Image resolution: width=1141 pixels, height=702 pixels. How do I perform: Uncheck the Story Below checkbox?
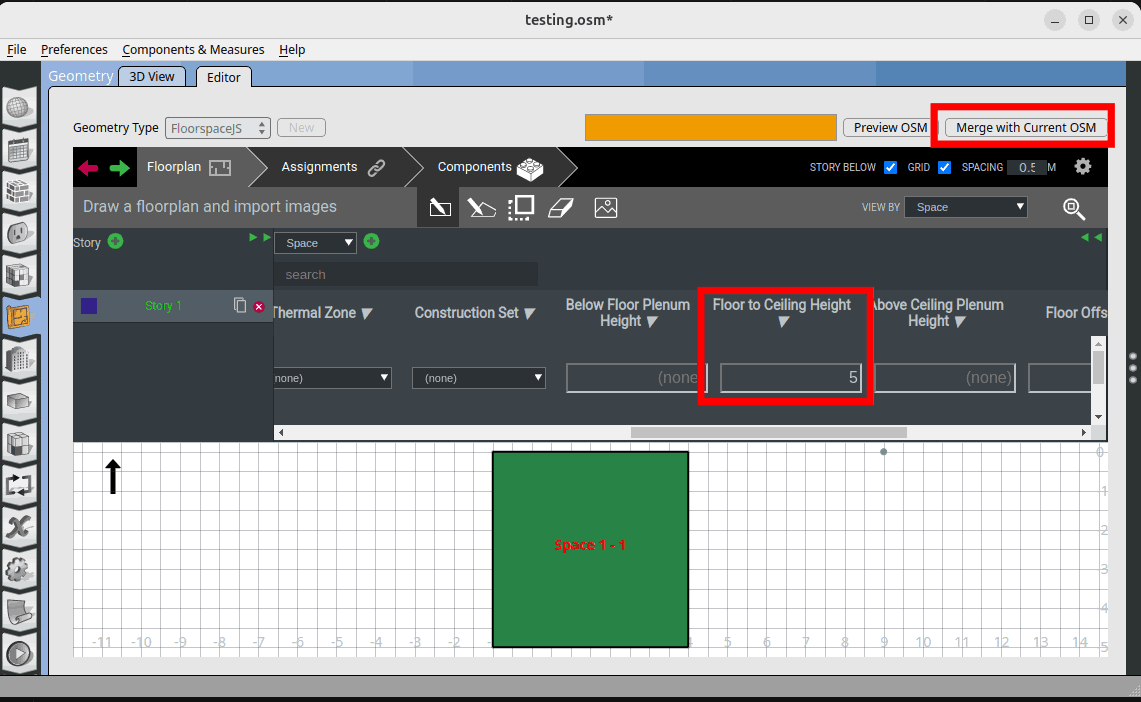point(890,167)
